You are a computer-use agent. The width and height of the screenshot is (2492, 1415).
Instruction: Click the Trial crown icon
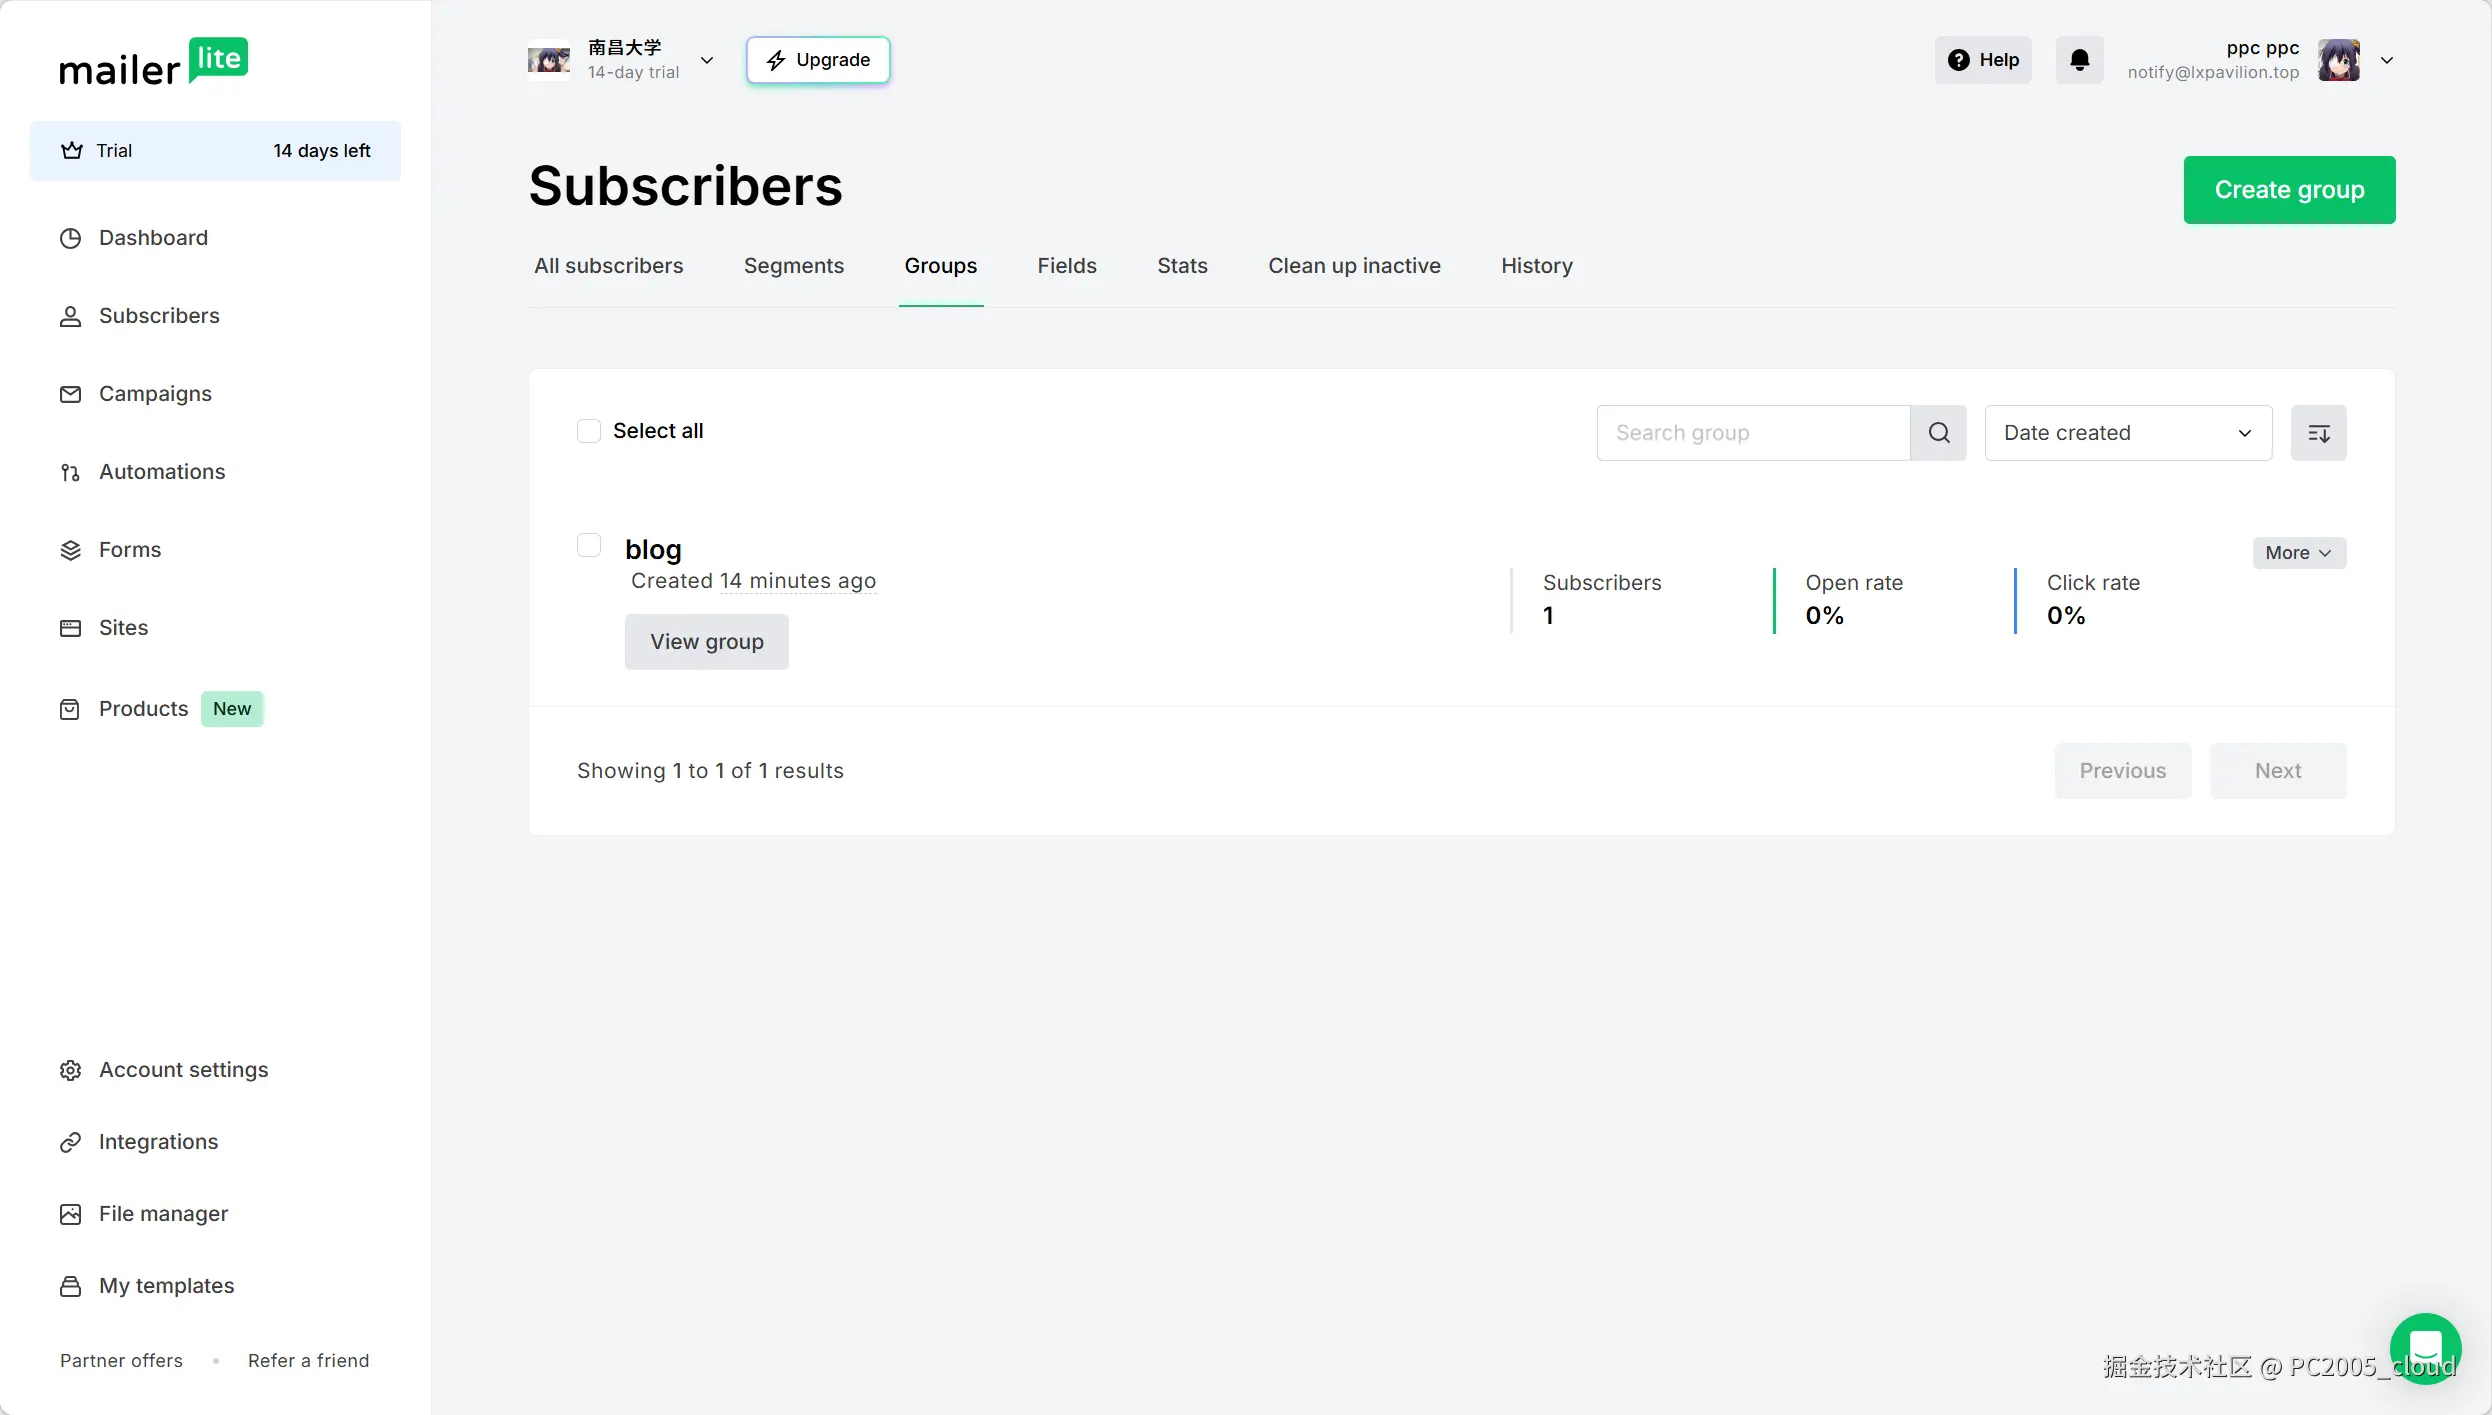coord(72,151)
